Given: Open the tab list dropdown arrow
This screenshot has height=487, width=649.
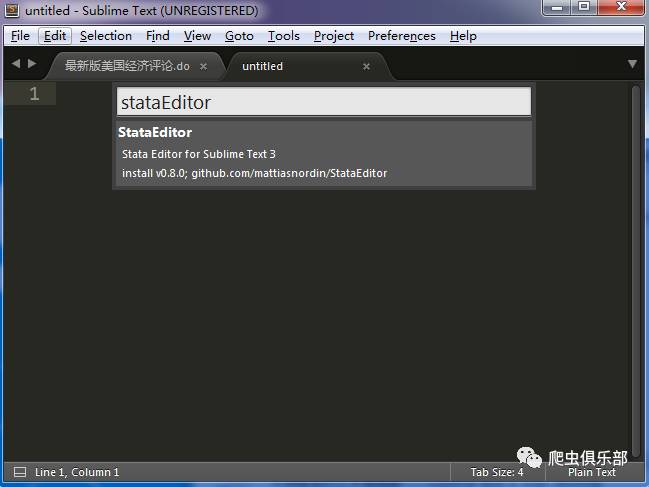Looking at the screenshot, I should (632, 64).
